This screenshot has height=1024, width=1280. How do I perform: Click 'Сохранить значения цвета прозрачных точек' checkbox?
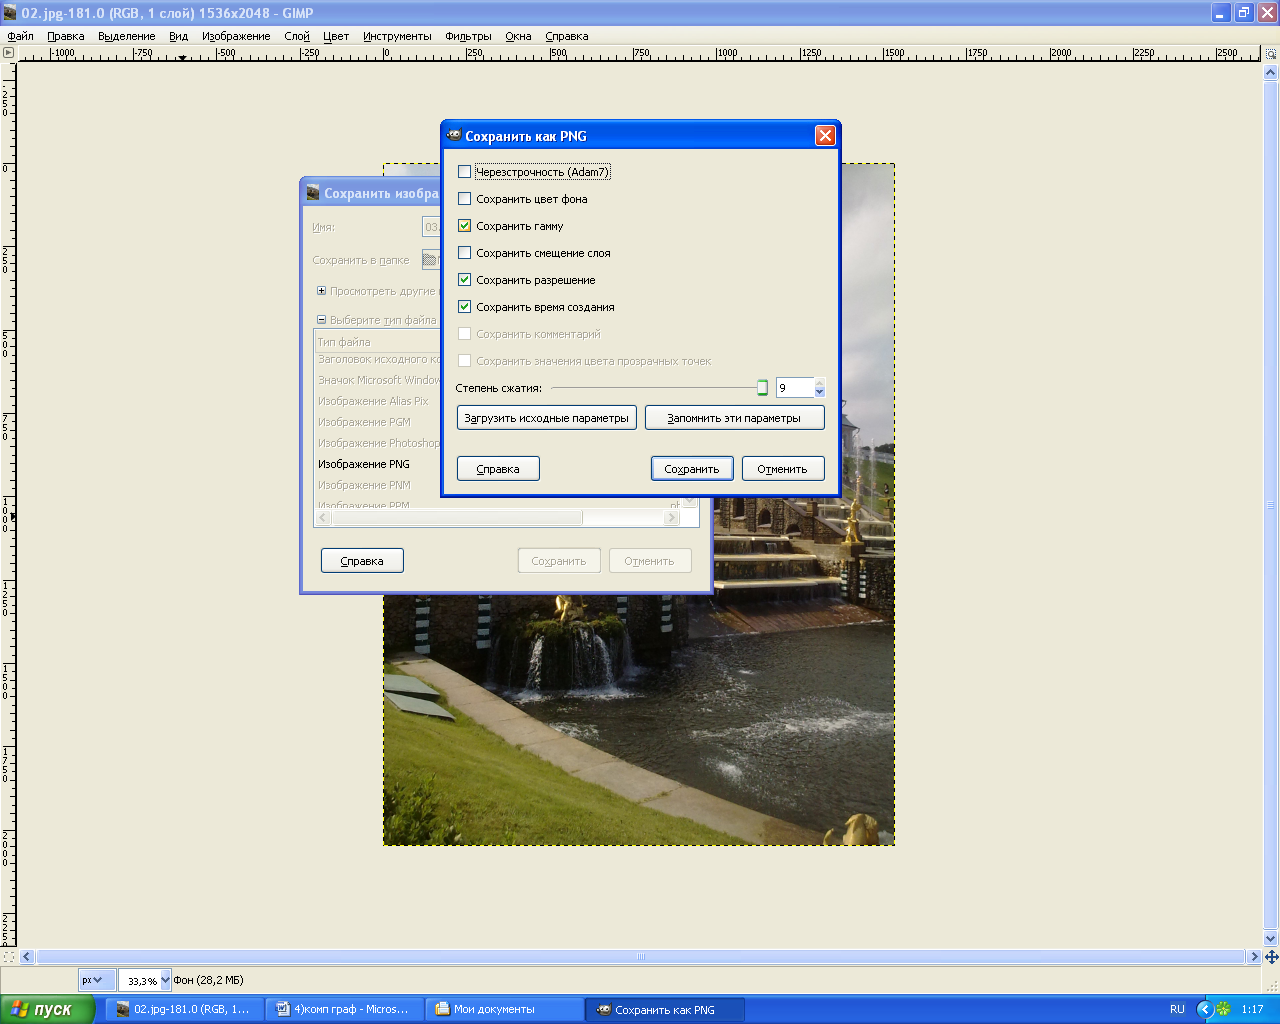click(464, 361)
